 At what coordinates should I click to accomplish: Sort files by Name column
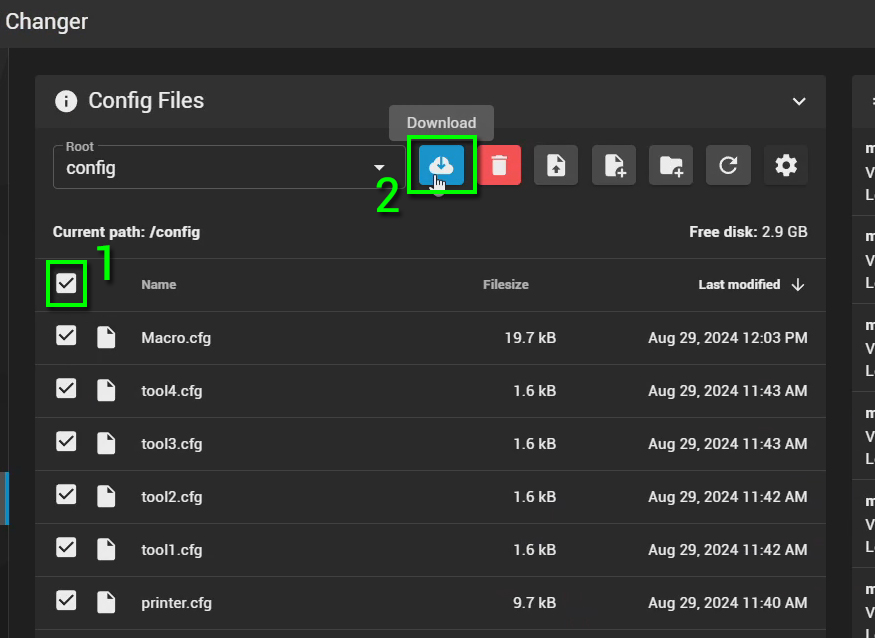pos(158,285)
